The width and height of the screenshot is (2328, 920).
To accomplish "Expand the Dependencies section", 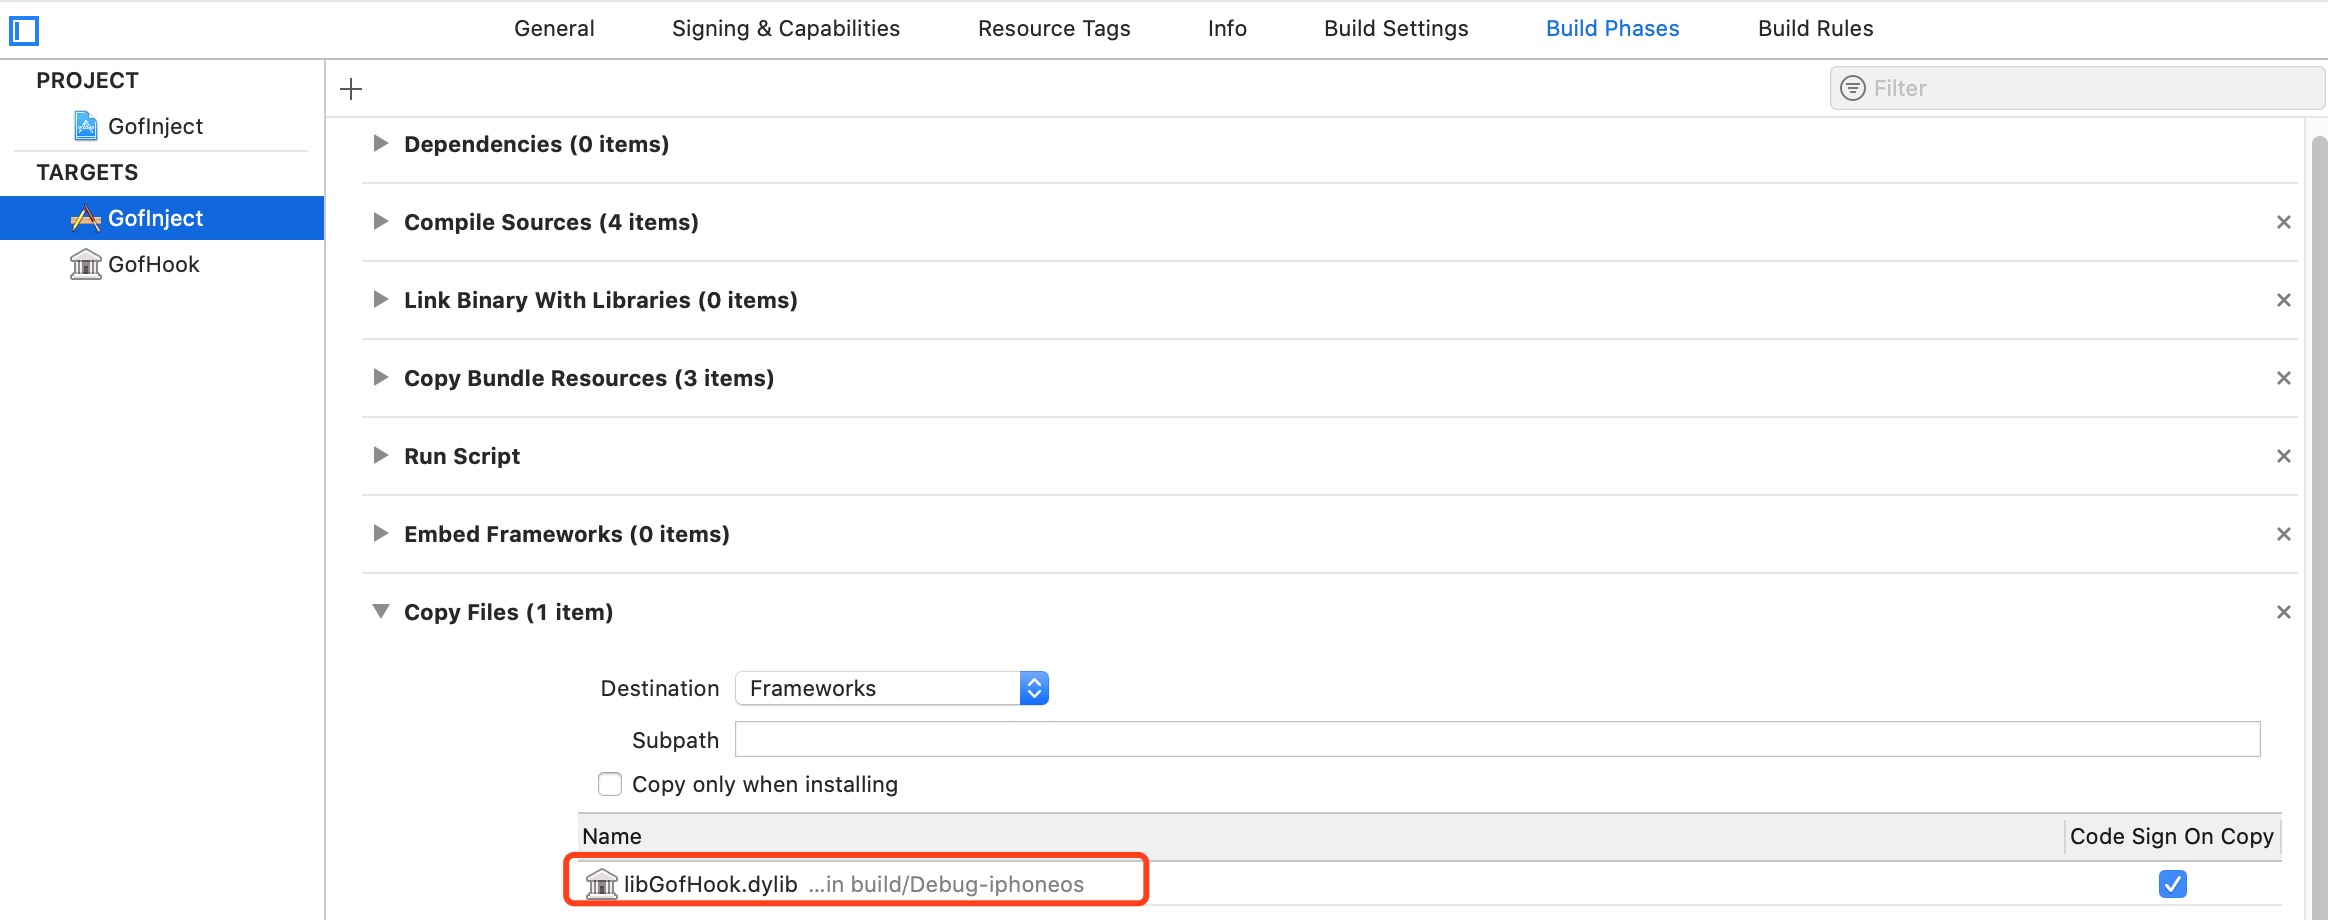I will [380, 143].
